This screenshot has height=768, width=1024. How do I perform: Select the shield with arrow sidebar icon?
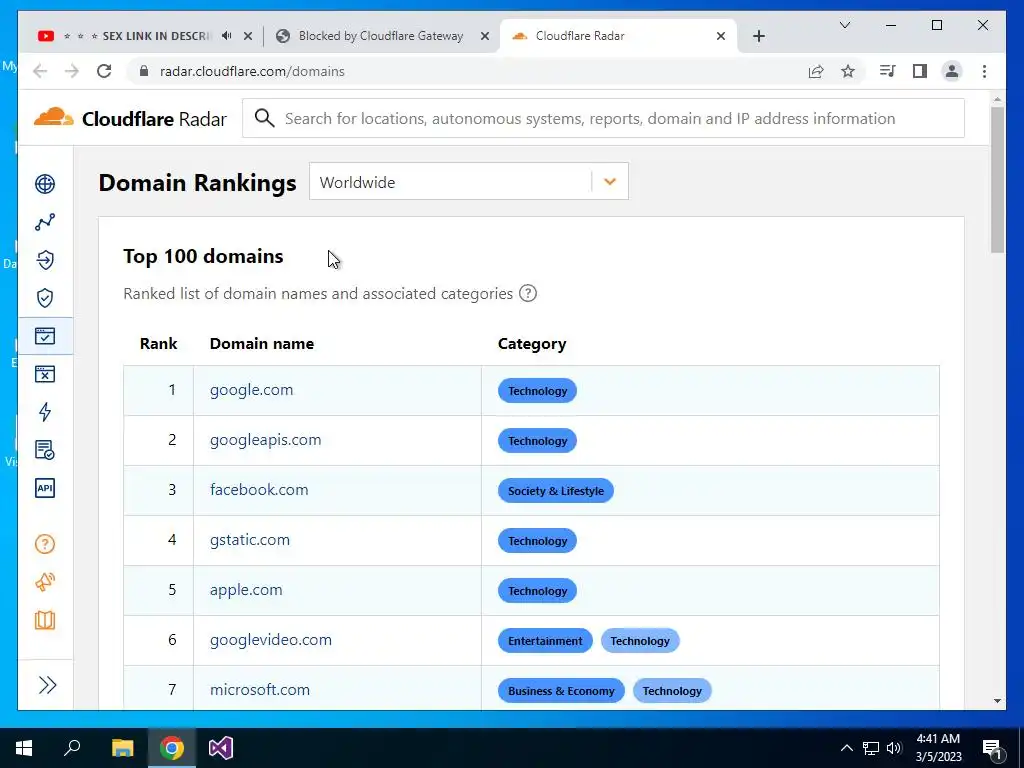[x=45, y=260]
